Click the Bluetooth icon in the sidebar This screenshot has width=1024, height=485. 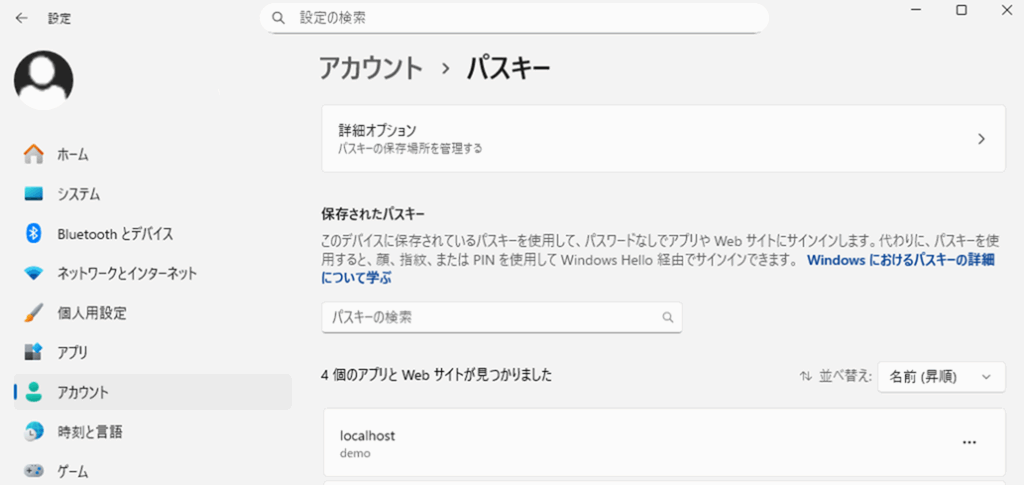34,233
